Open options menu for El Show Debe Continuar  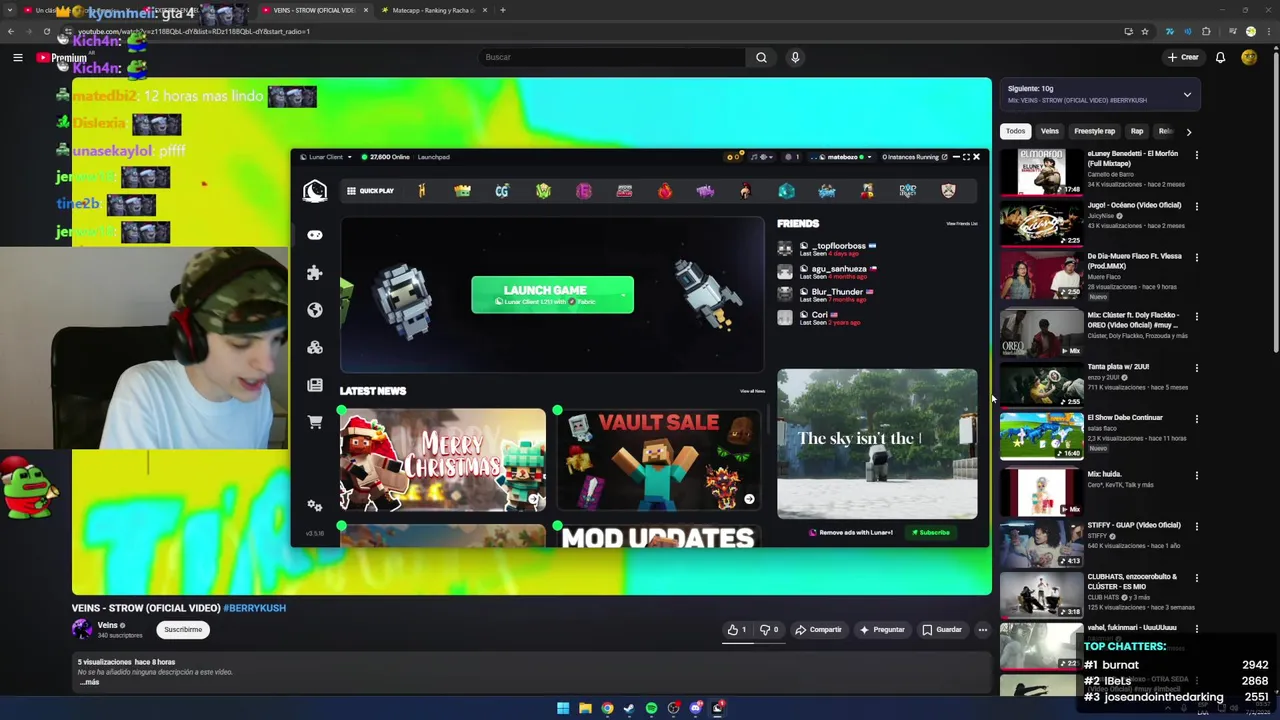1196,418
